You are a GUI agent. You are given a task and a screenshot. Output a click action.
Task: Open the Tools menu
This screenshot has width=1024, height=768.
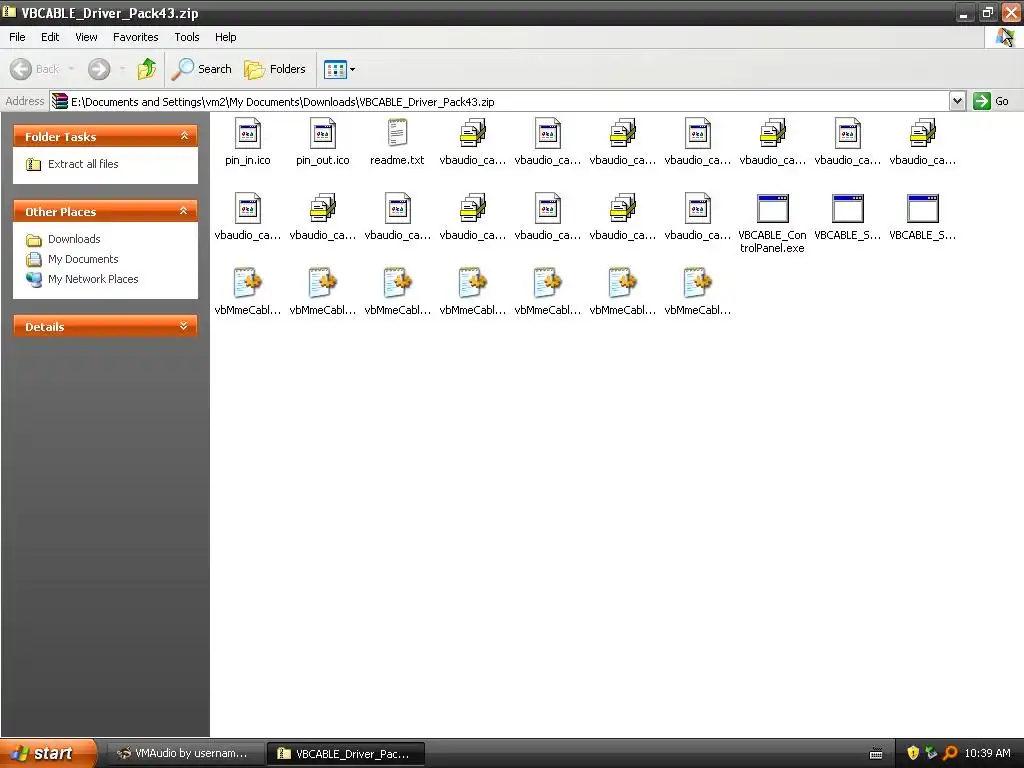coord(187,37)
